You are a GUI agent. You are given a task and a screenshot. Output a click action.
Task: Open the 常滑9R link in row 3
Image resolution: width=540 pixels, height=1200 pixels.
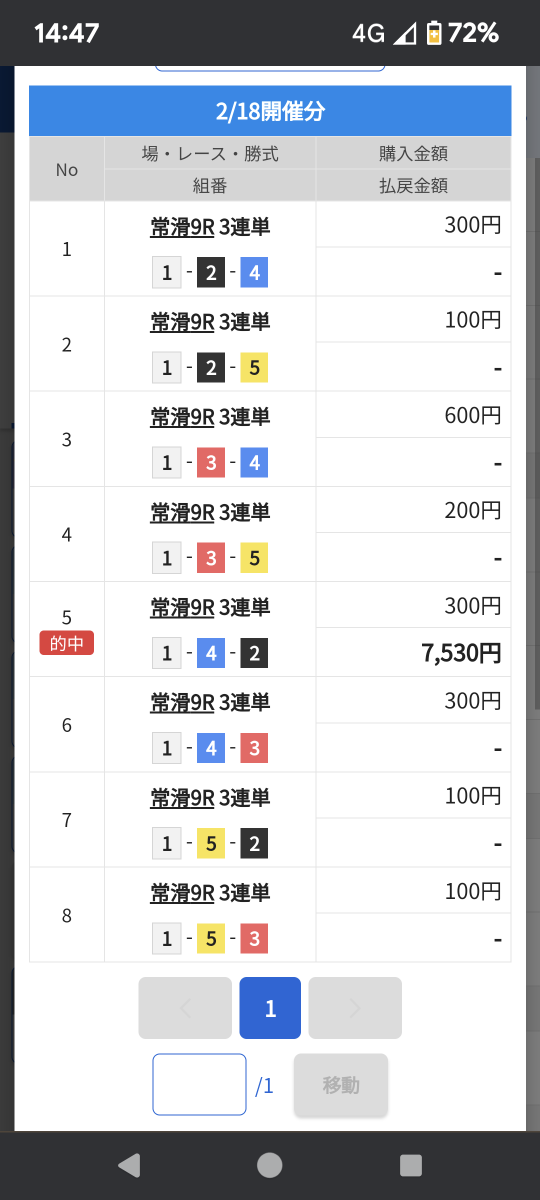click(x=182, y=417)
